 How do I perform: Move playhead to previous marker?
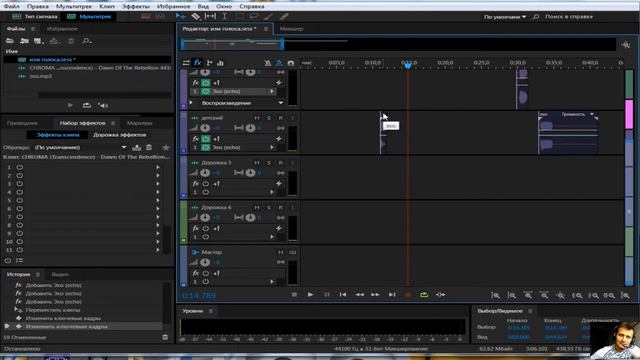(x=343, y=294)
